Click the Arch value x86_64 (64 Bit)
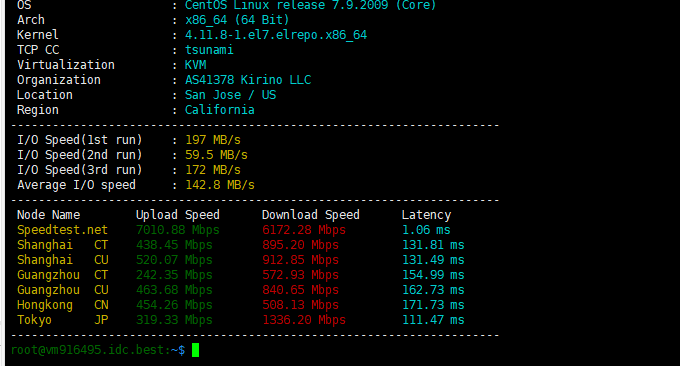Viewport: 680px width, 366px height. (237, 20)
